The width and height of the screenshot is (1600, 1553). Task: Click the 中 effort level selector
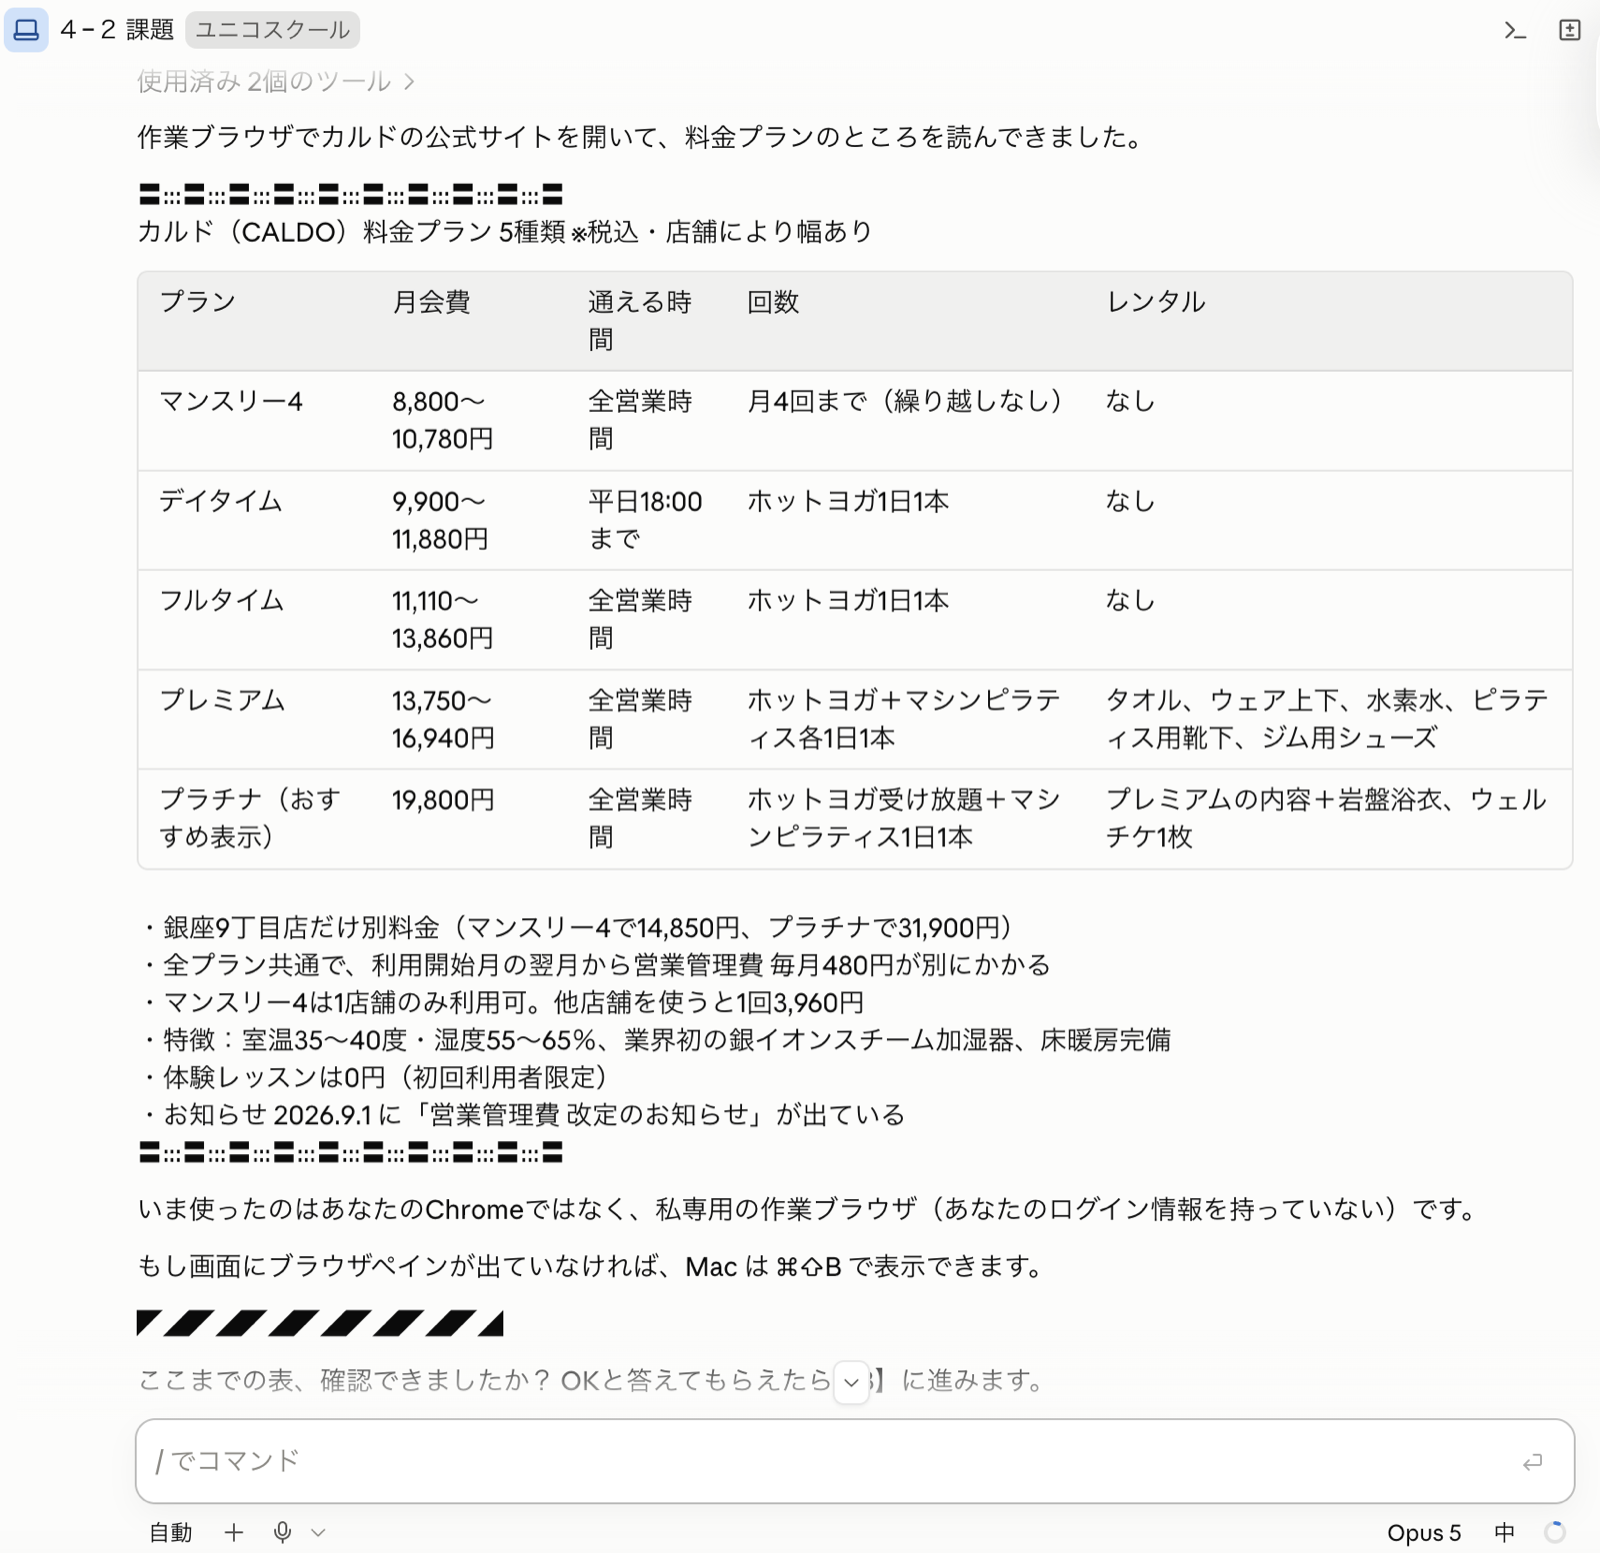click(1504, 1533)
